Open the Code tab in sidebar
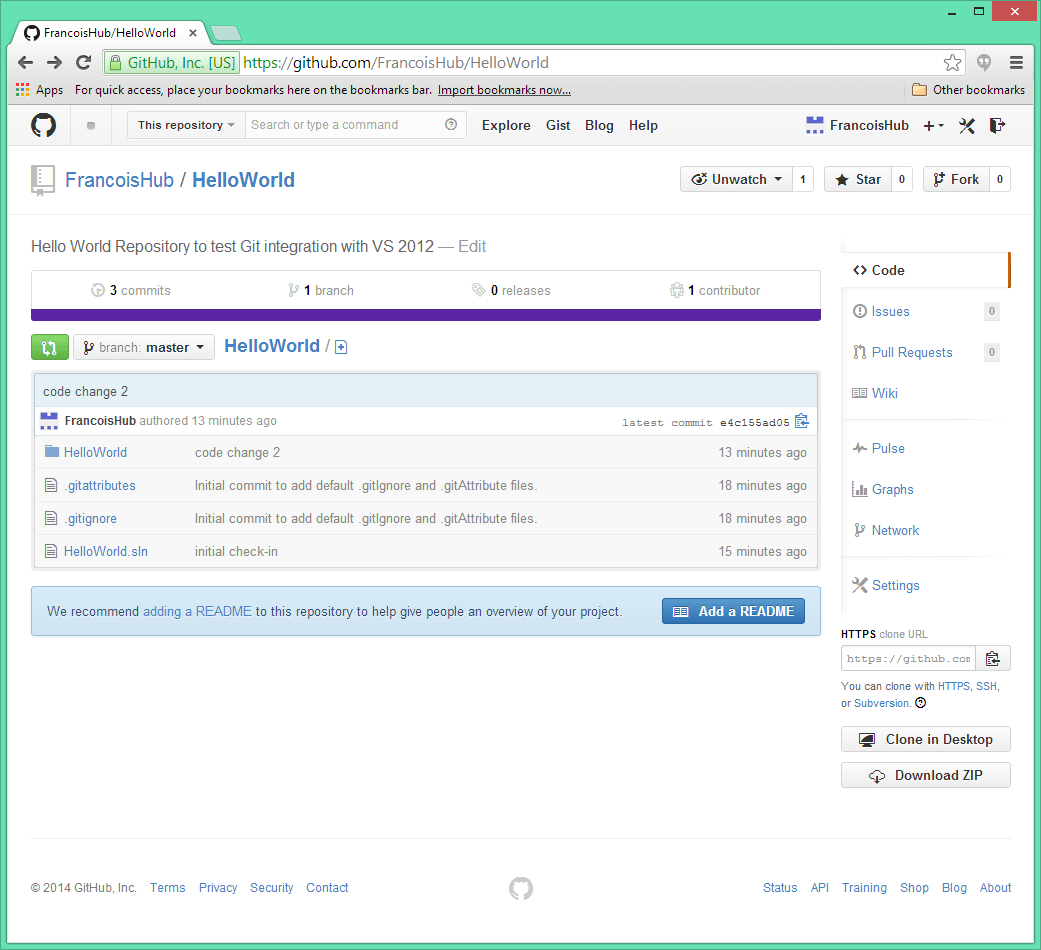The width and height of the screenshot is (1041, 950). pyautogui.click(x=925, y=270)
